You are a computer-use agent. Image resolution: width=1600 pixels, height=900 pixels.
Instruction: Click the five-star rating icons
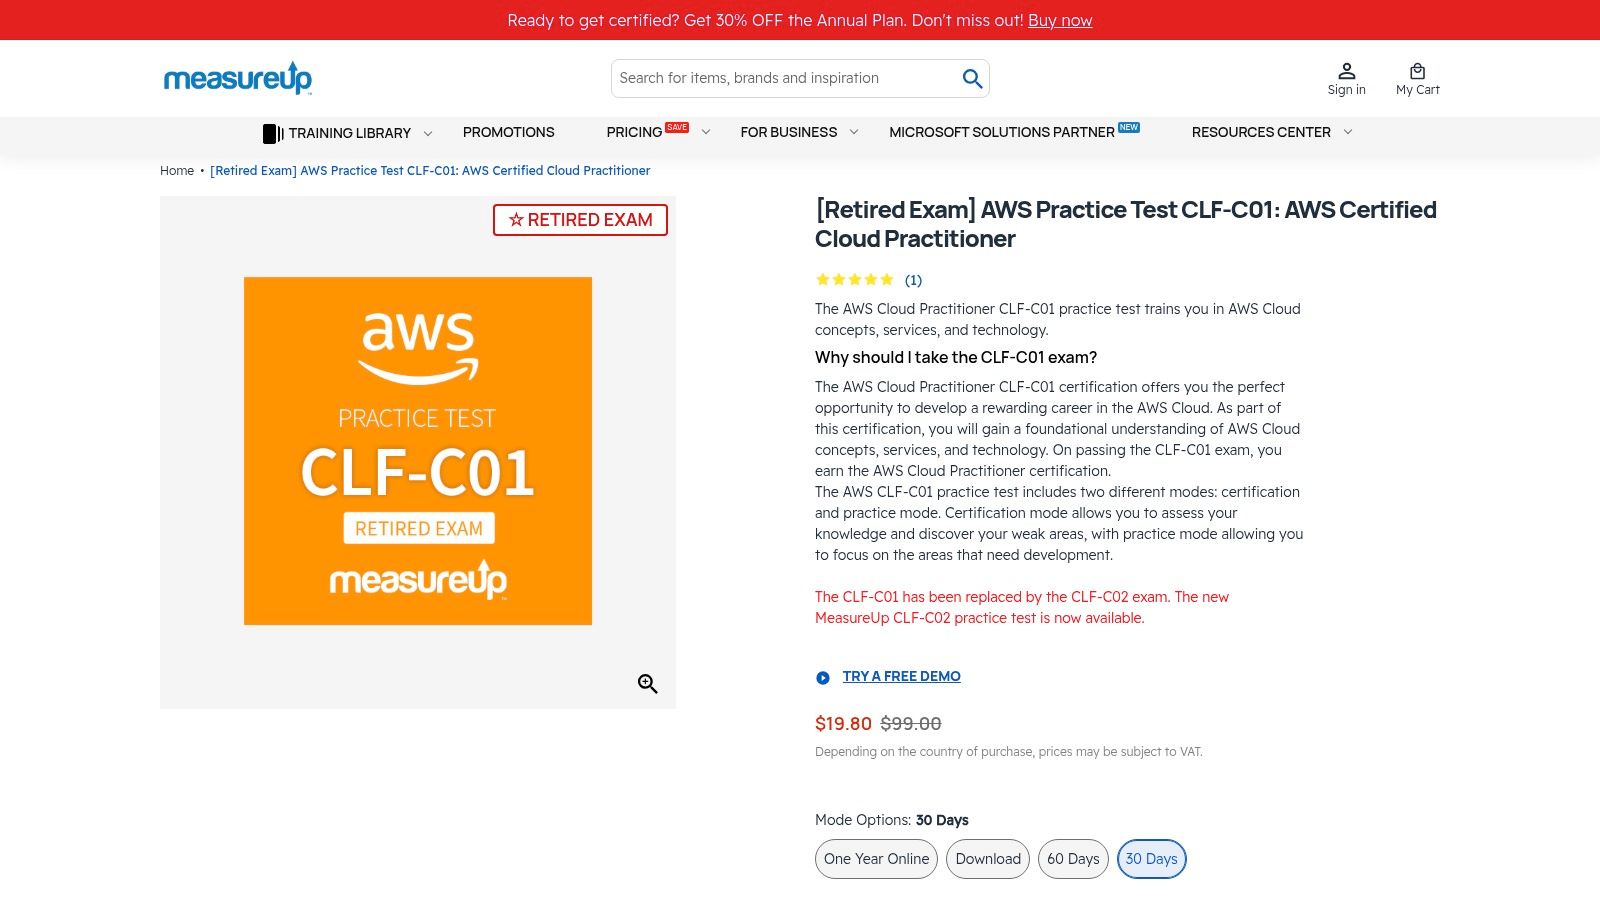pyautogui.click(x=854, y=280)
